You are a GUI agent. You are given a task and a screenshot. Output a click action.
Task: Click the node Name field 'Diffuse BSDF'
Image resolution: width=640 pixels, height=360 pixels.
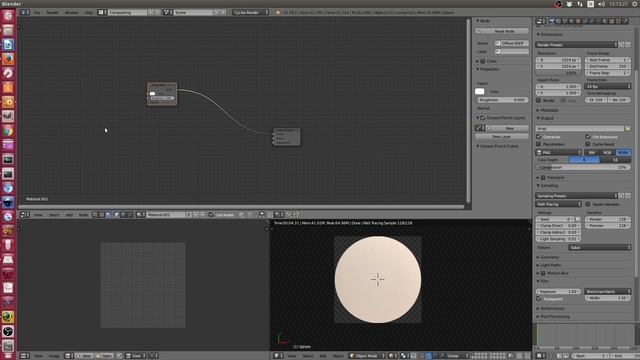512,43
